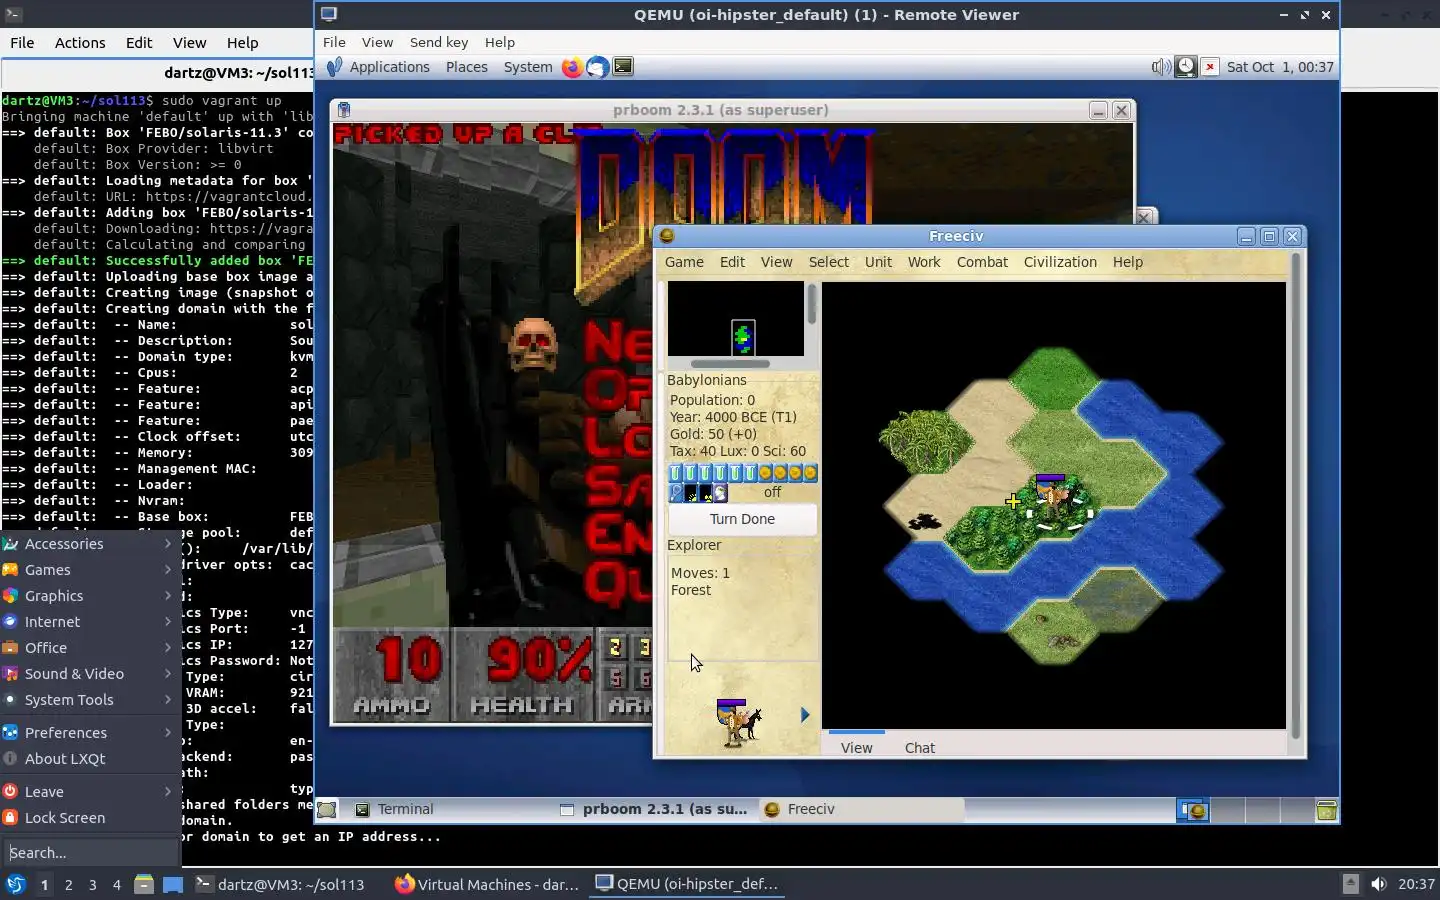Click the Freeciv minimap vertical scrollbar

coord(812,304)
